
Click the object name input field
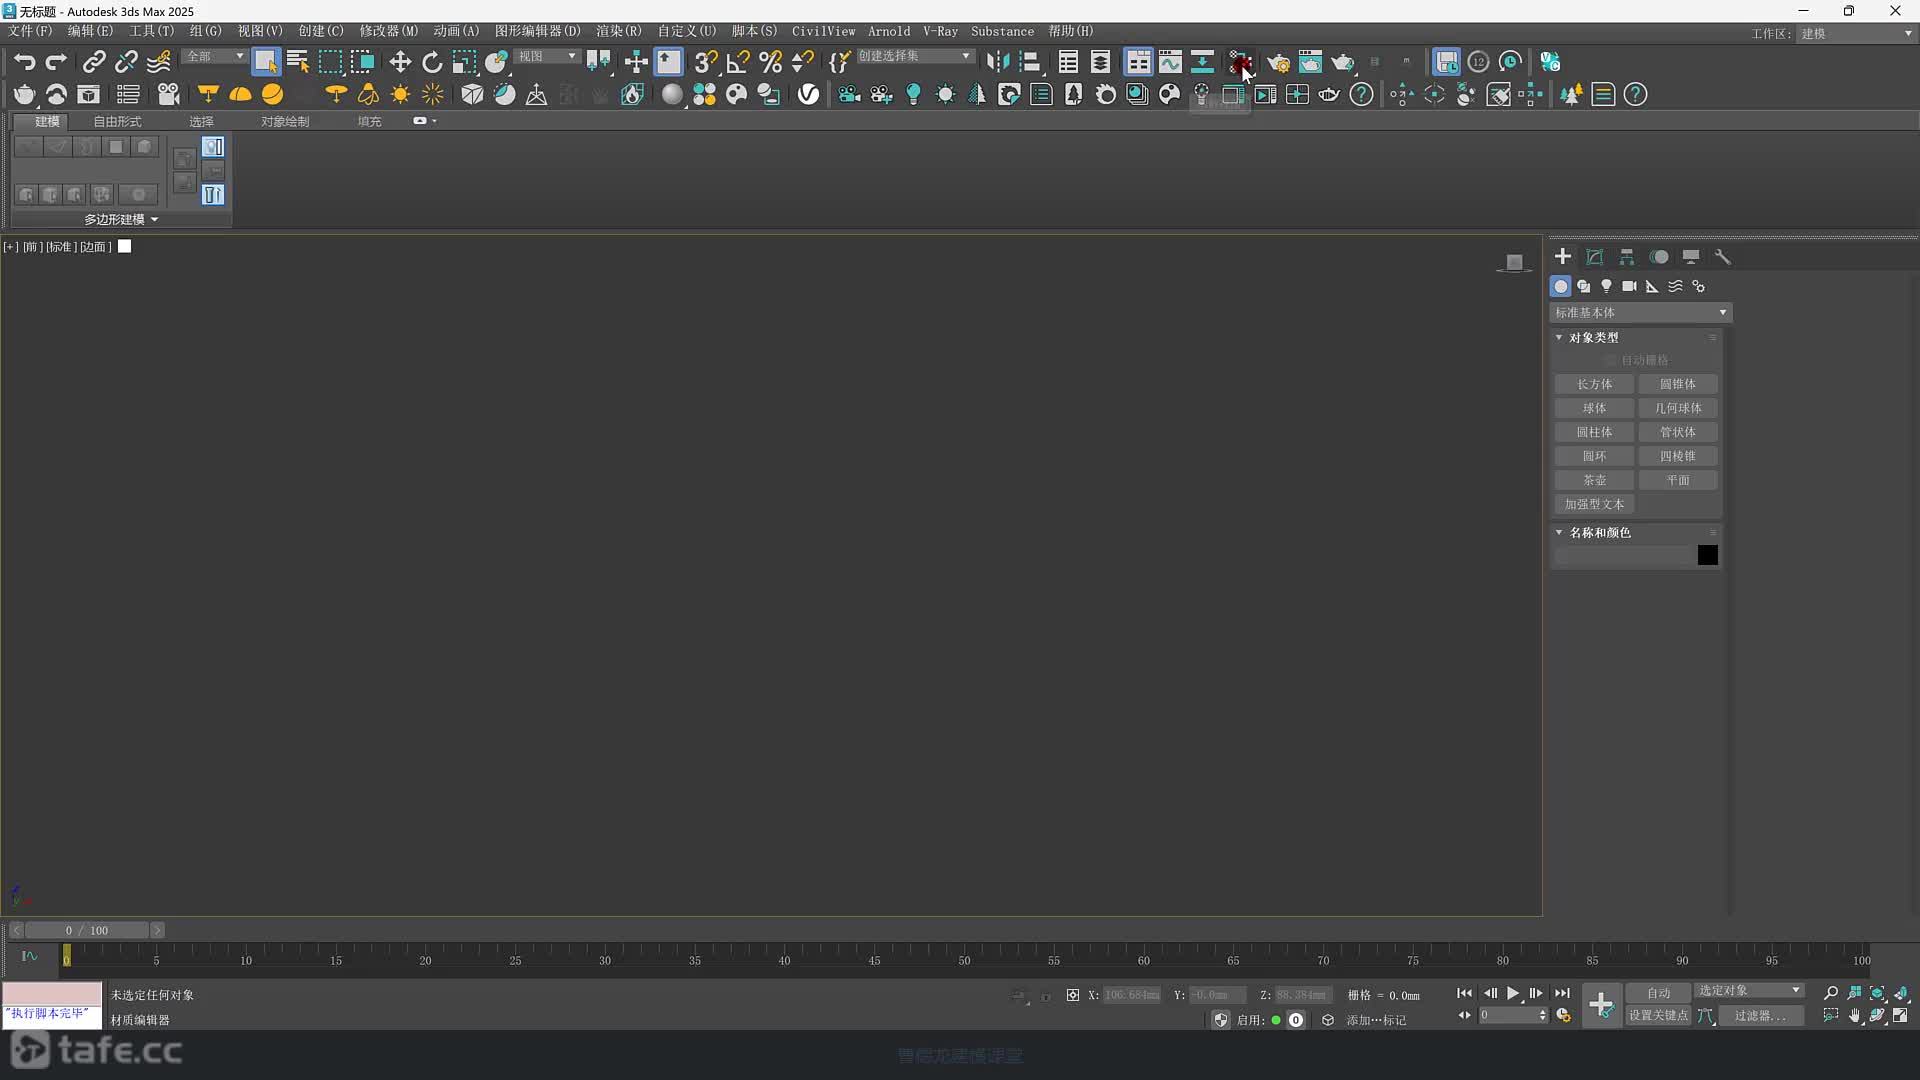[x=1623, y=556]
